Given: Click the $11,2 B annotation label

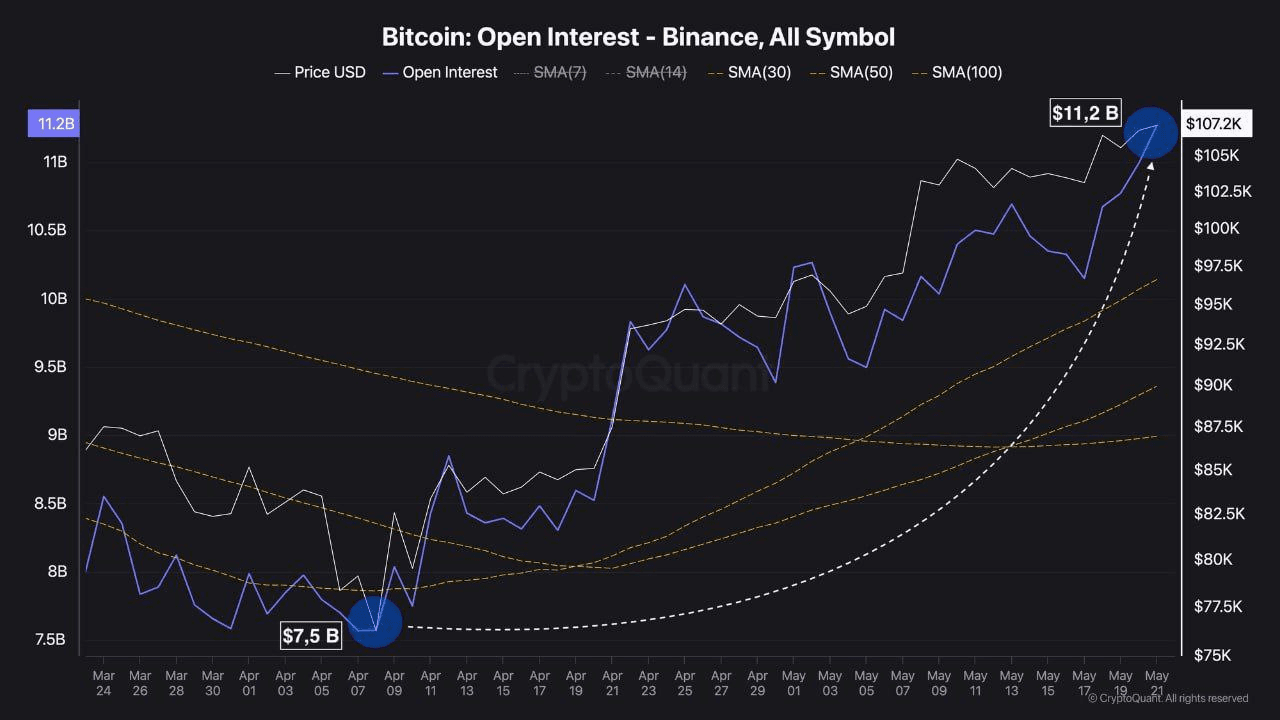Looking at the screenshot, I should [x=1085, y=113].
